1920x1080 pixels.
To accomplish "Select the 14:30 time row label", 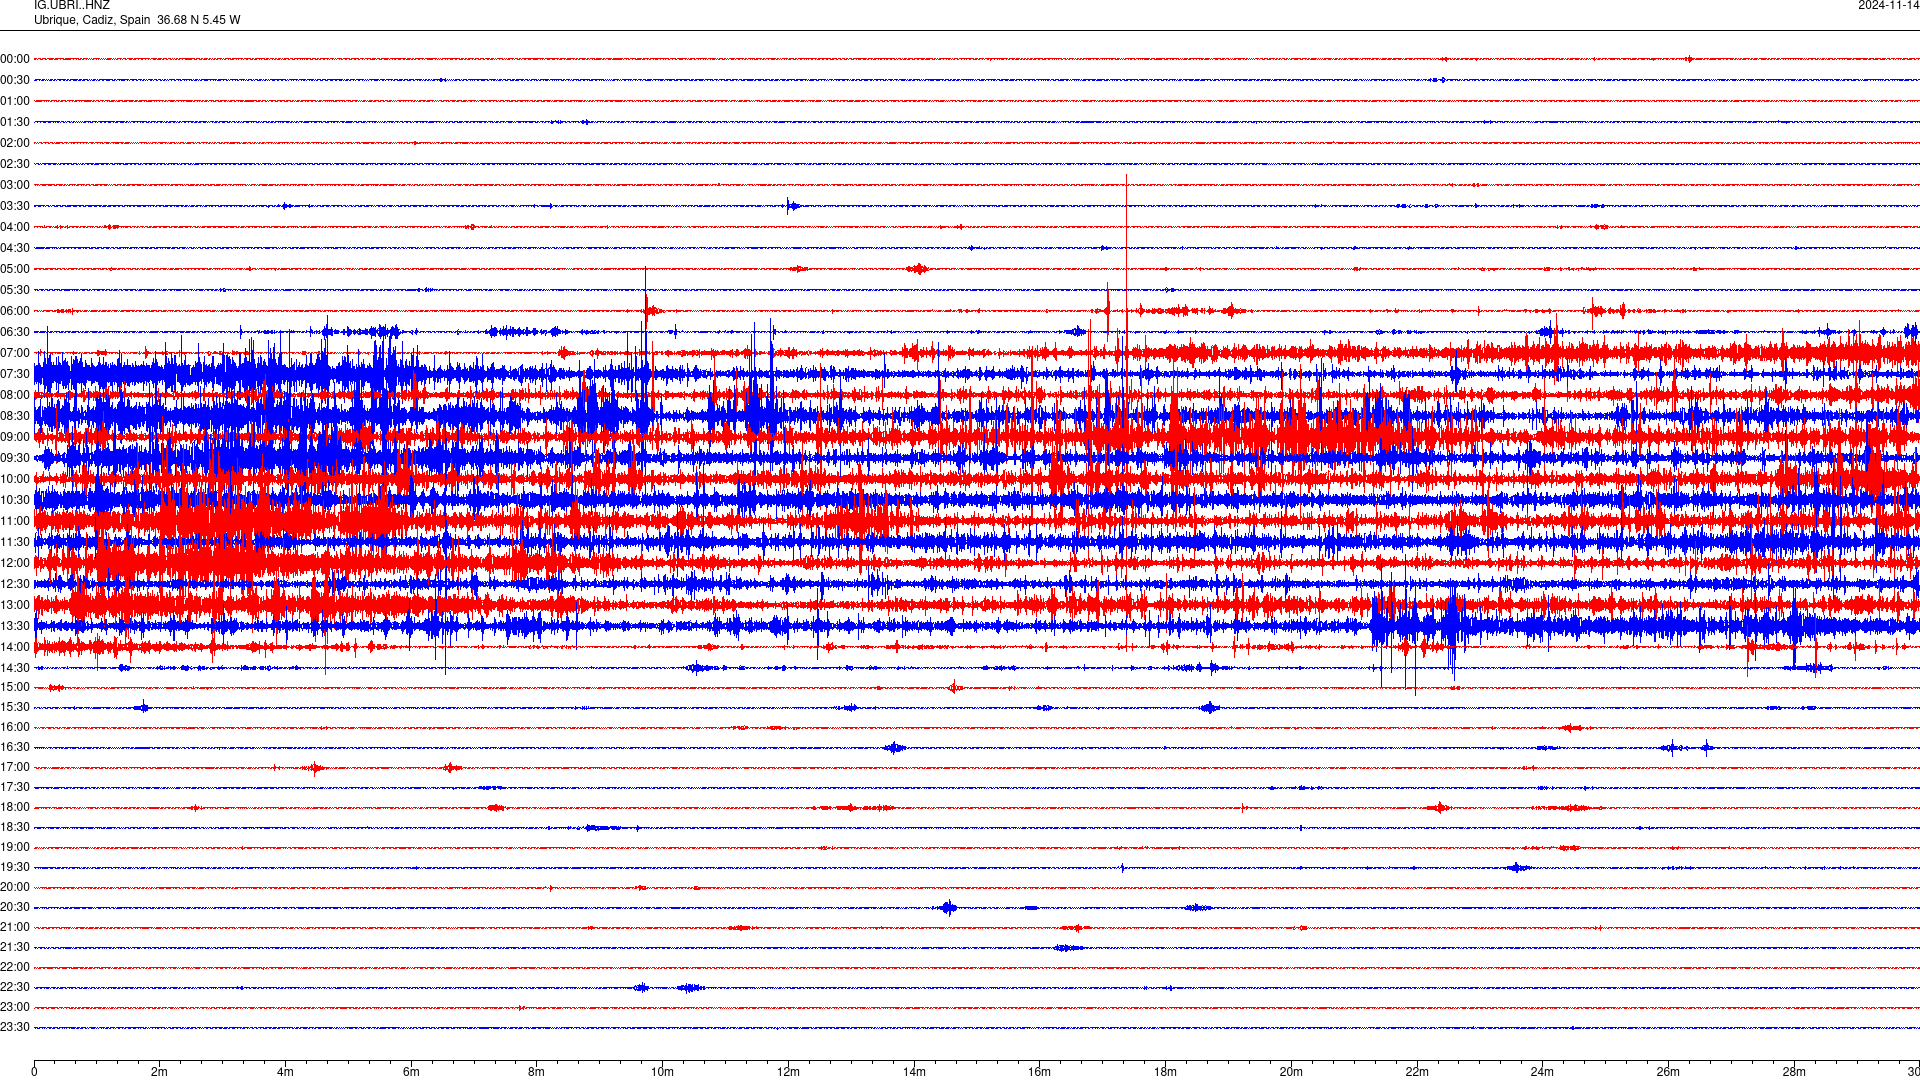I will point(15,668).
